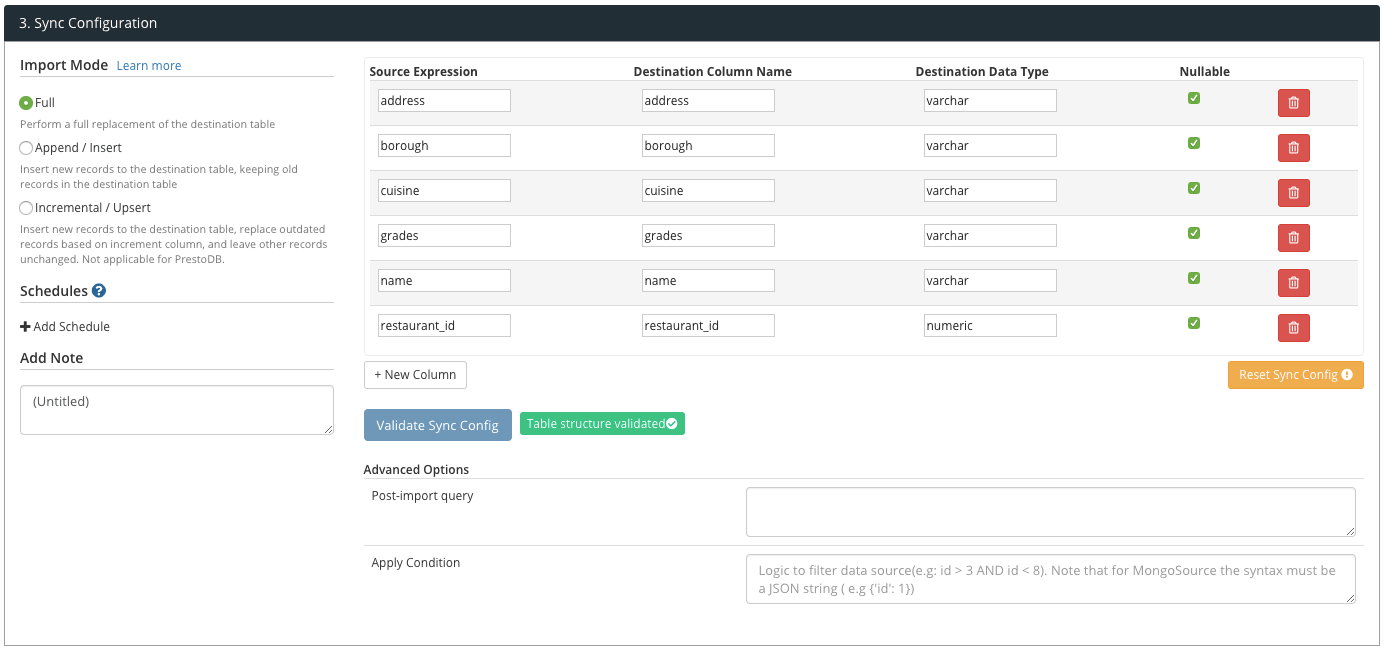Viewport: 1384px width, 650px height.
Task: Open the Learn more link
Action: click(x=148, y=65)
